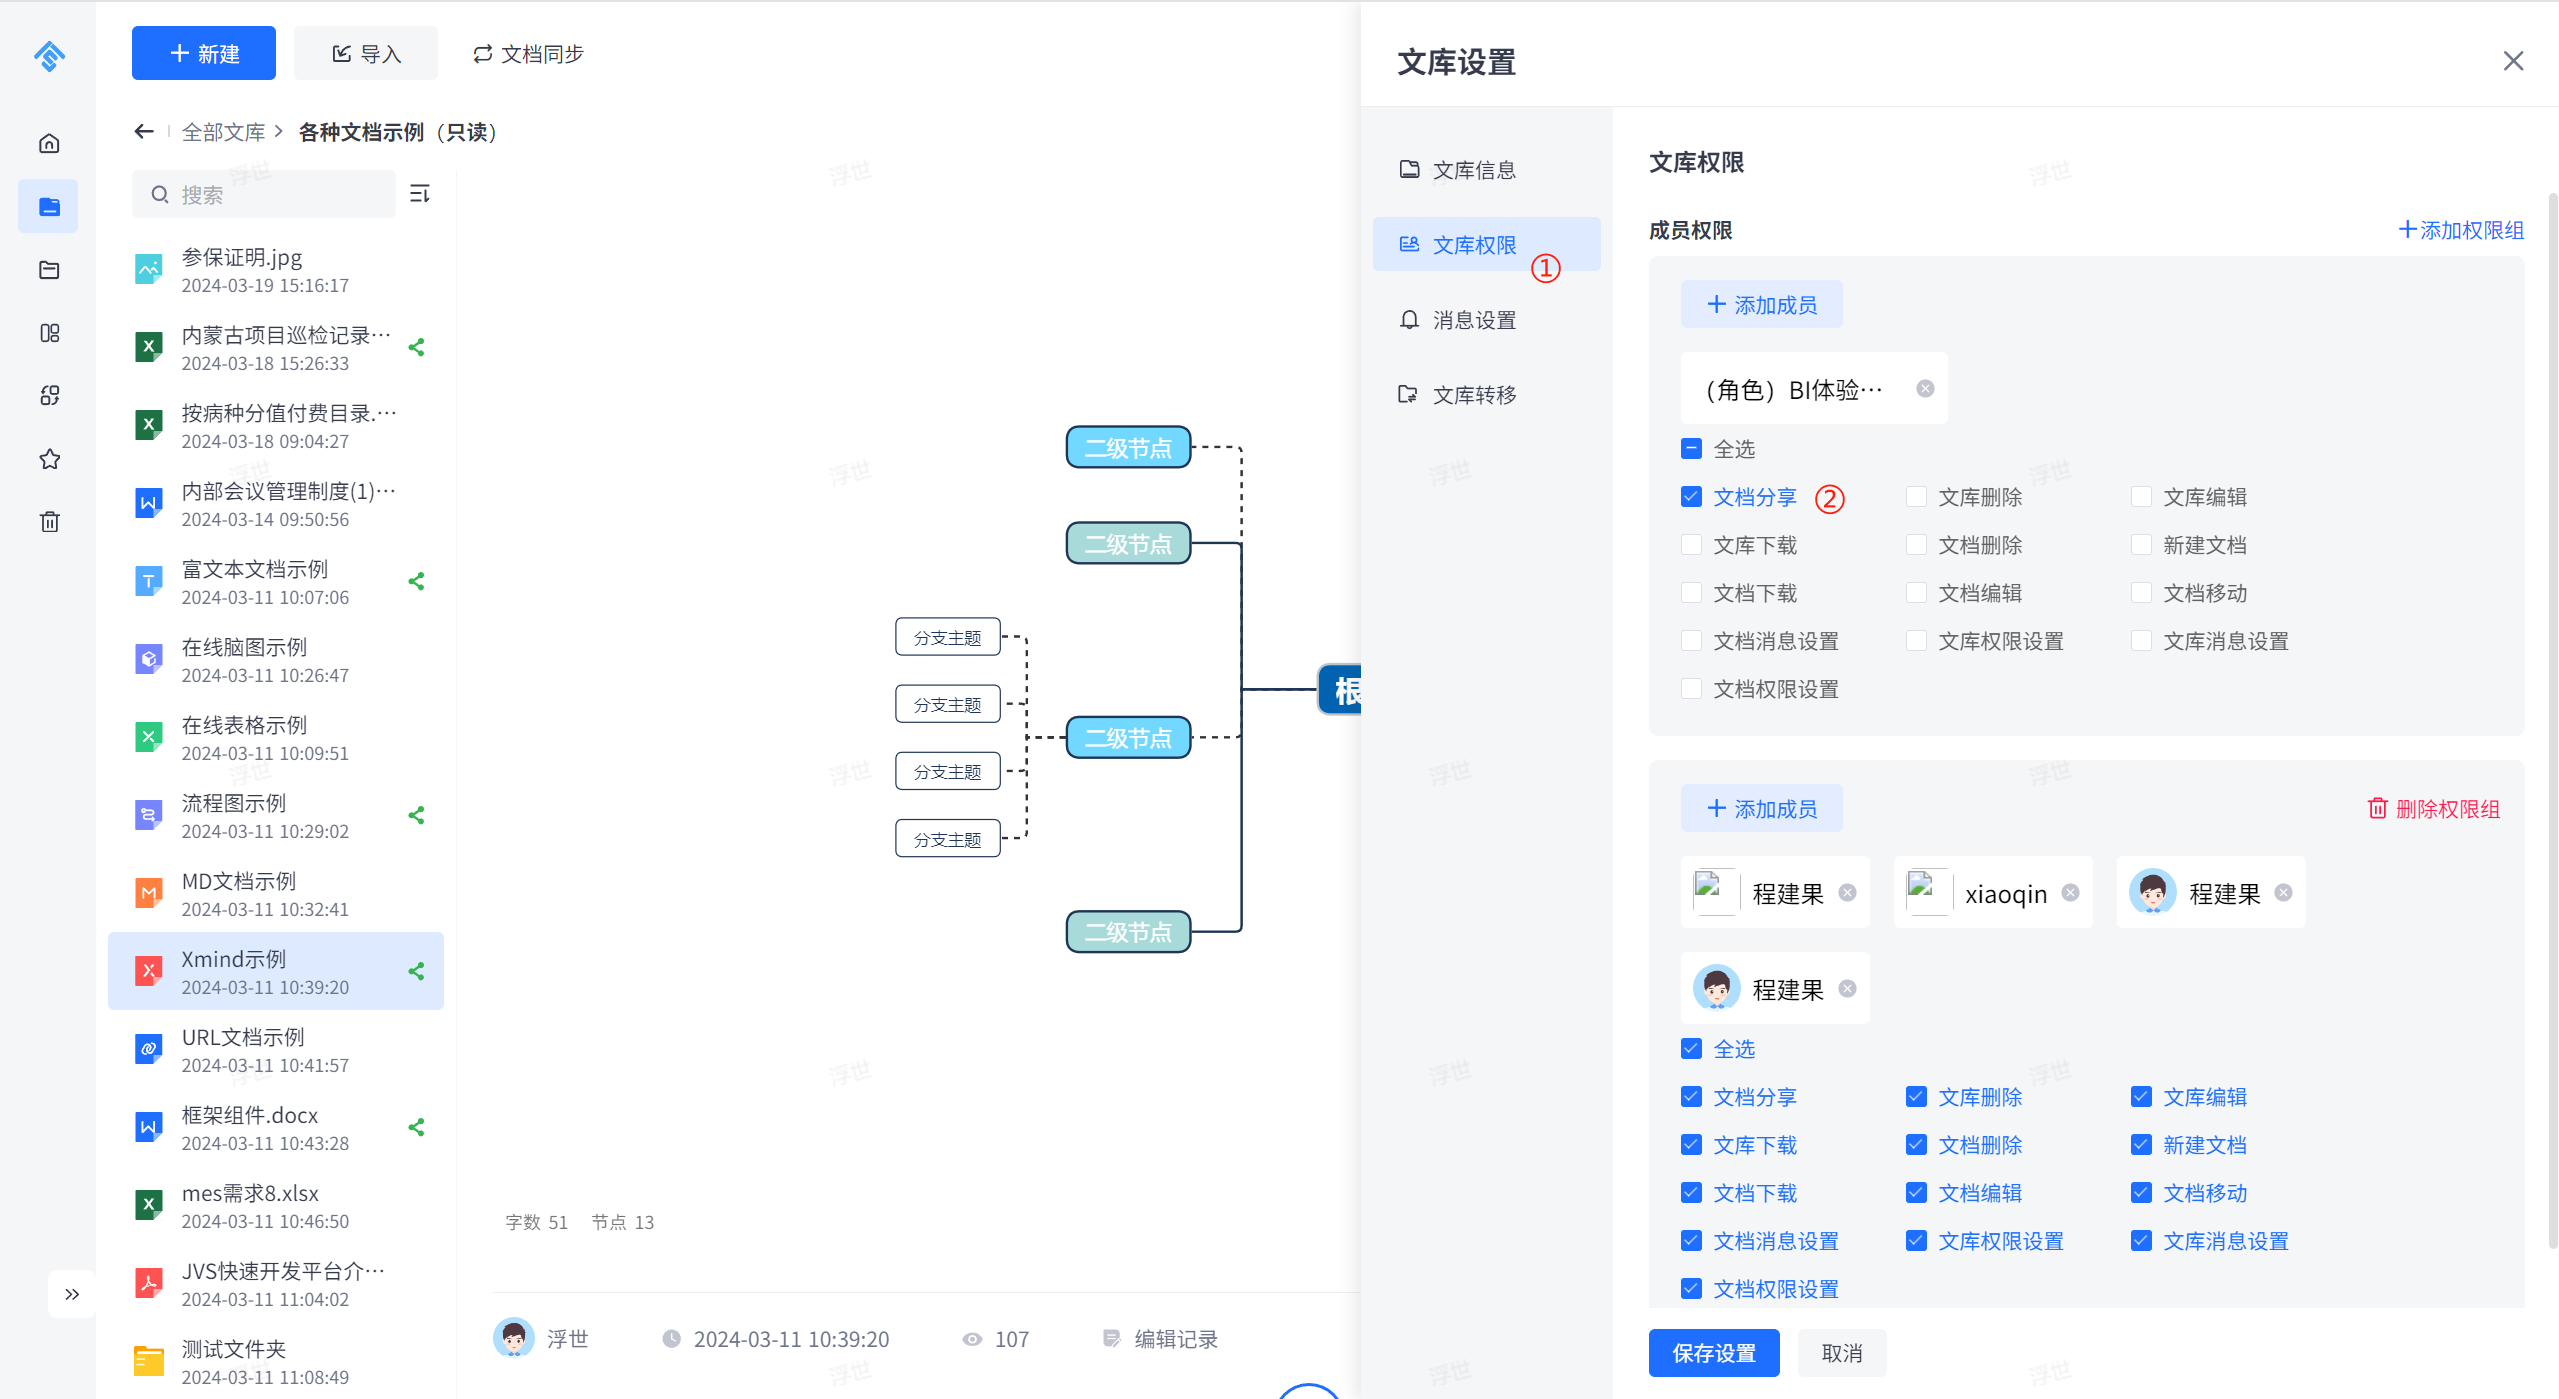
Task: Switch to 消息设置 tab
Action: point(1487,319)
